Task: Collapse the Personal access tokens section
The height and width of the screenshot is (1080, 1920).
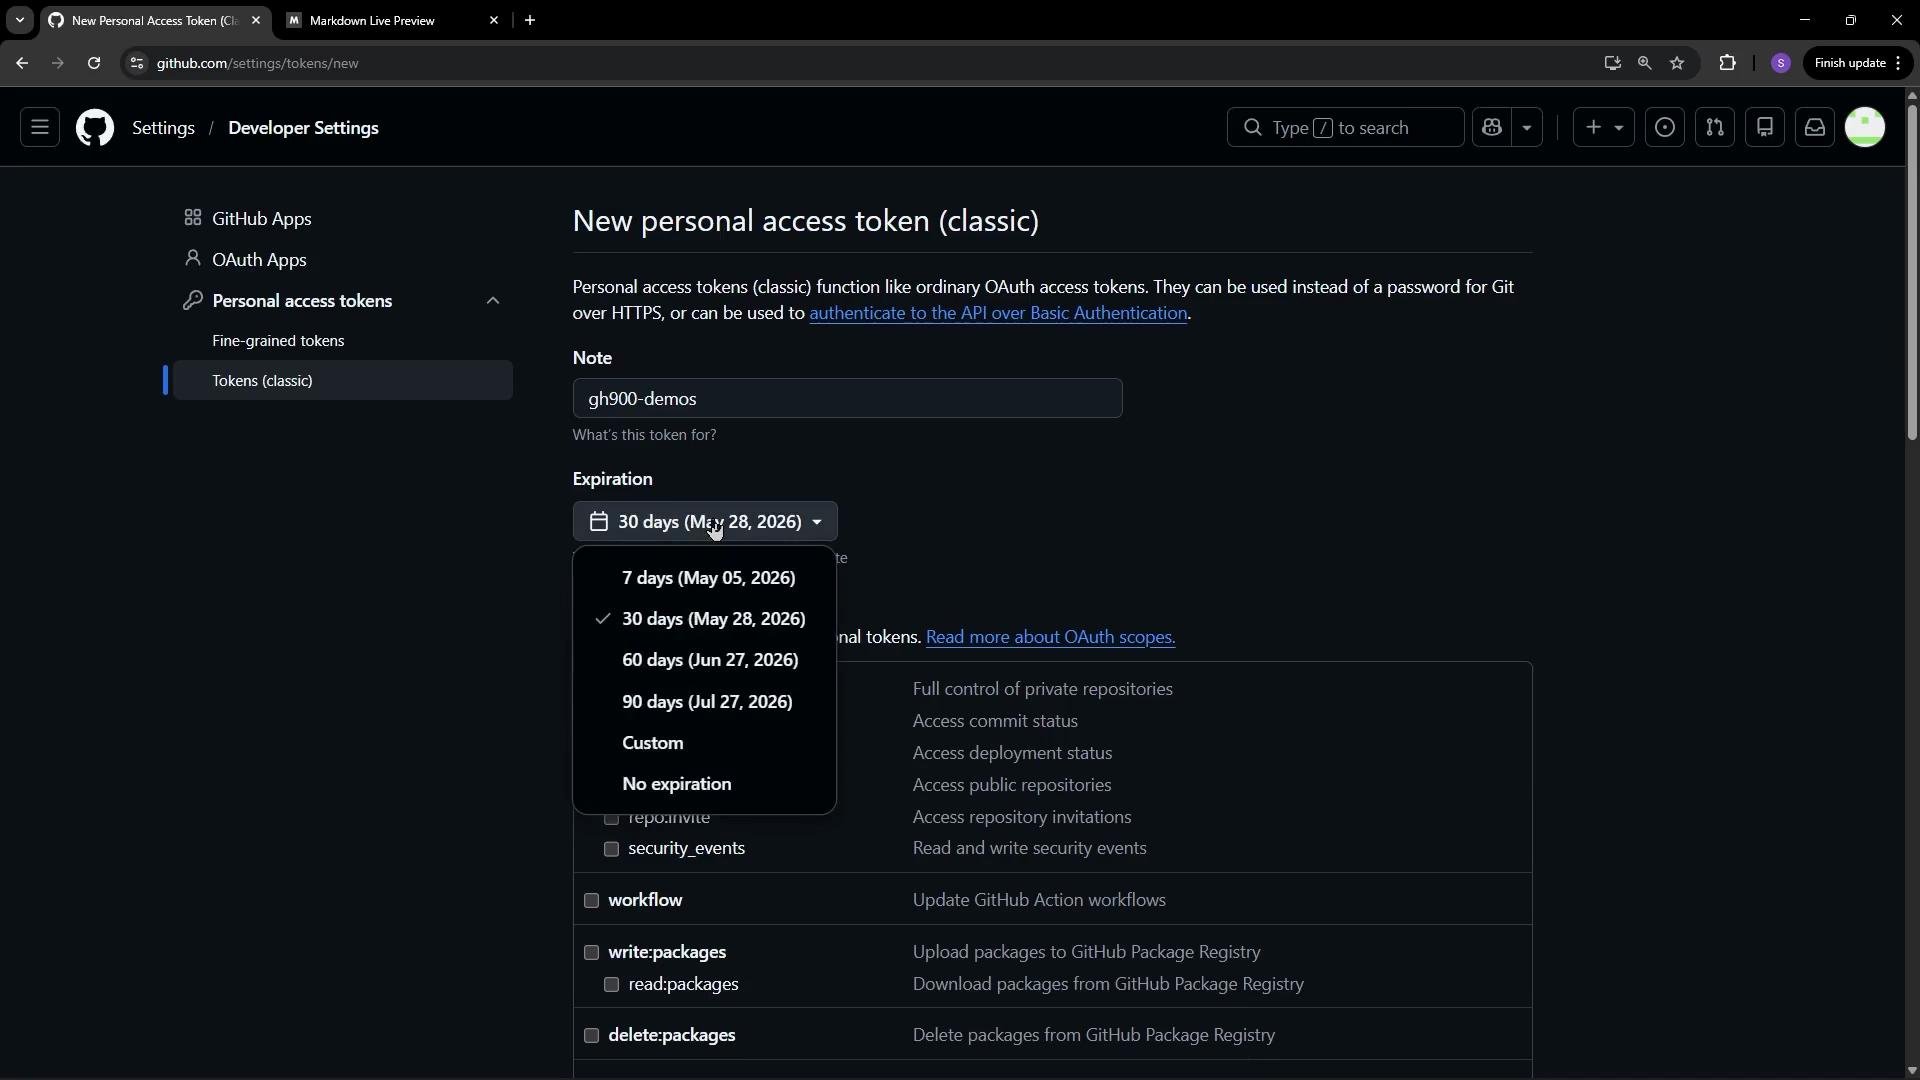Action: coord(493,301)
